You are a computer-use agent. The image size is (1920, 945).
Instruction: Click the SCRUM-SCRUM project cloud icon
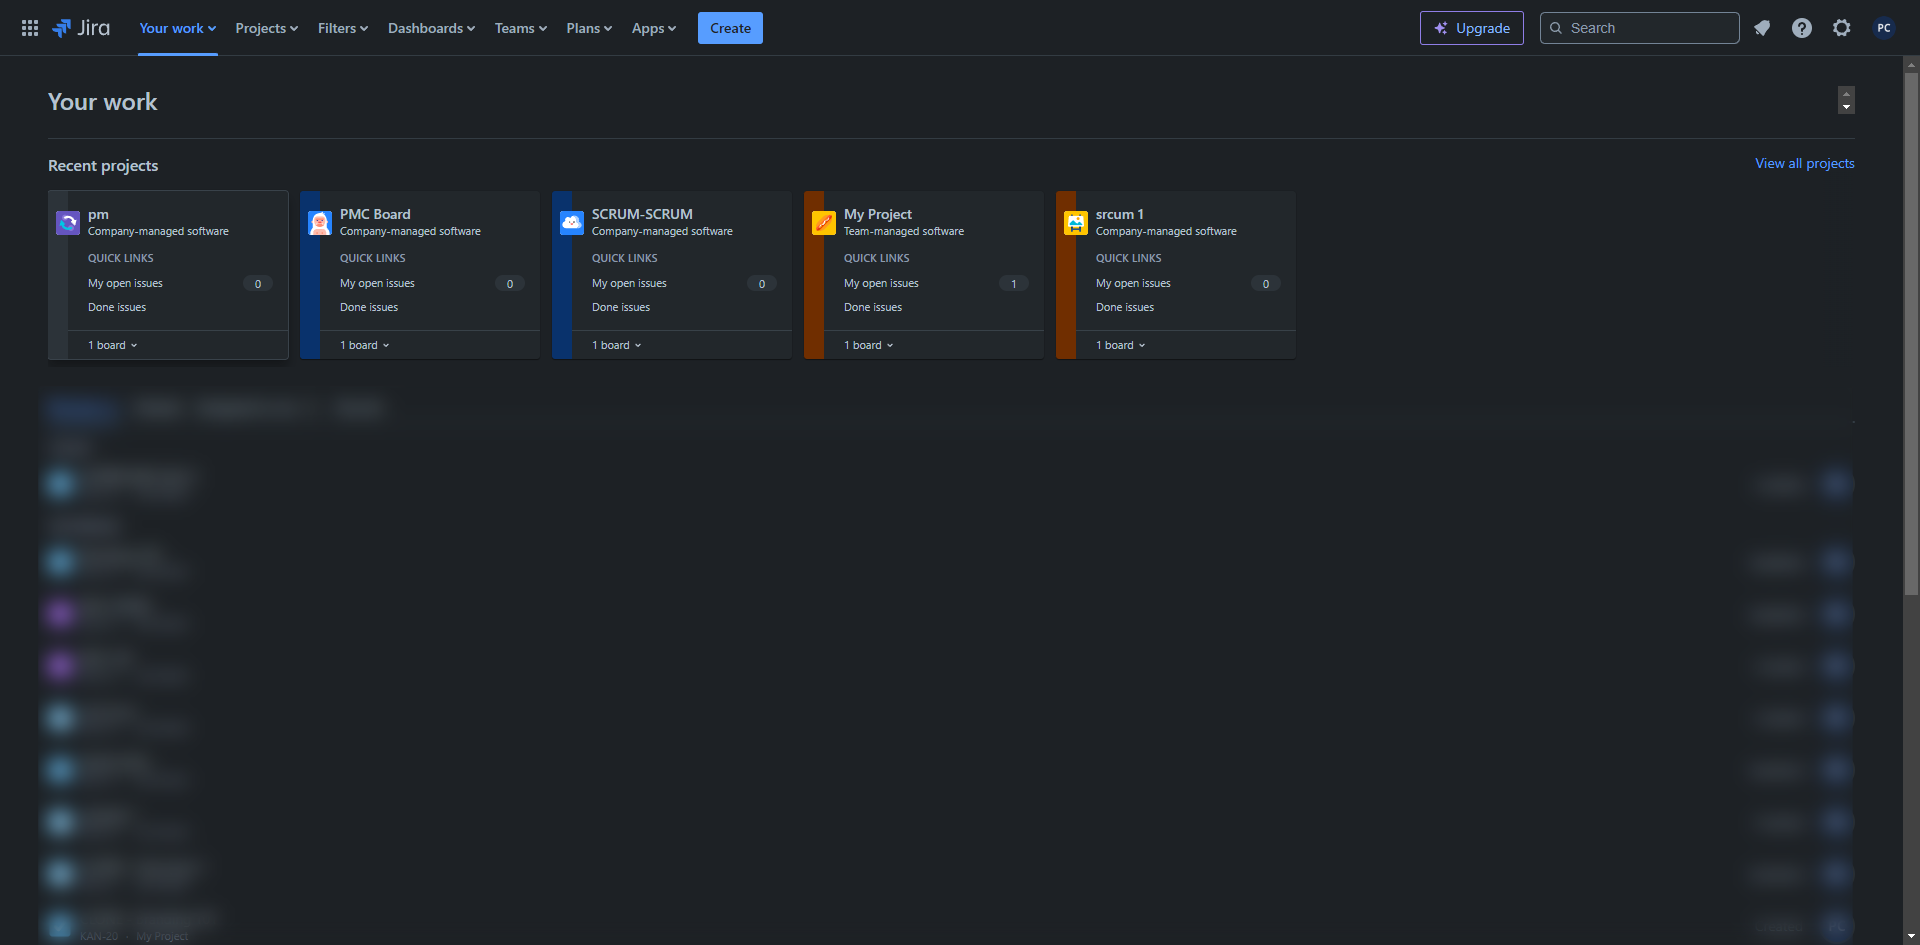click(x=572, y=222)
